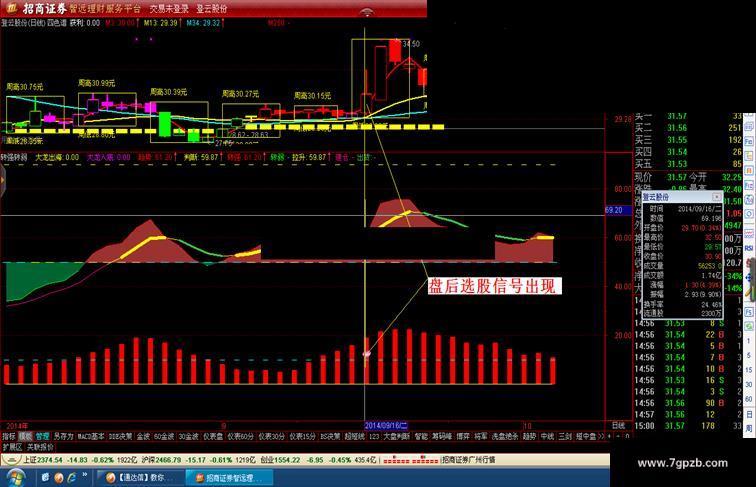This screenshot has height=487, width=756.
Task: Click the green icon below the Fs icon
Action: coord(749,326)
